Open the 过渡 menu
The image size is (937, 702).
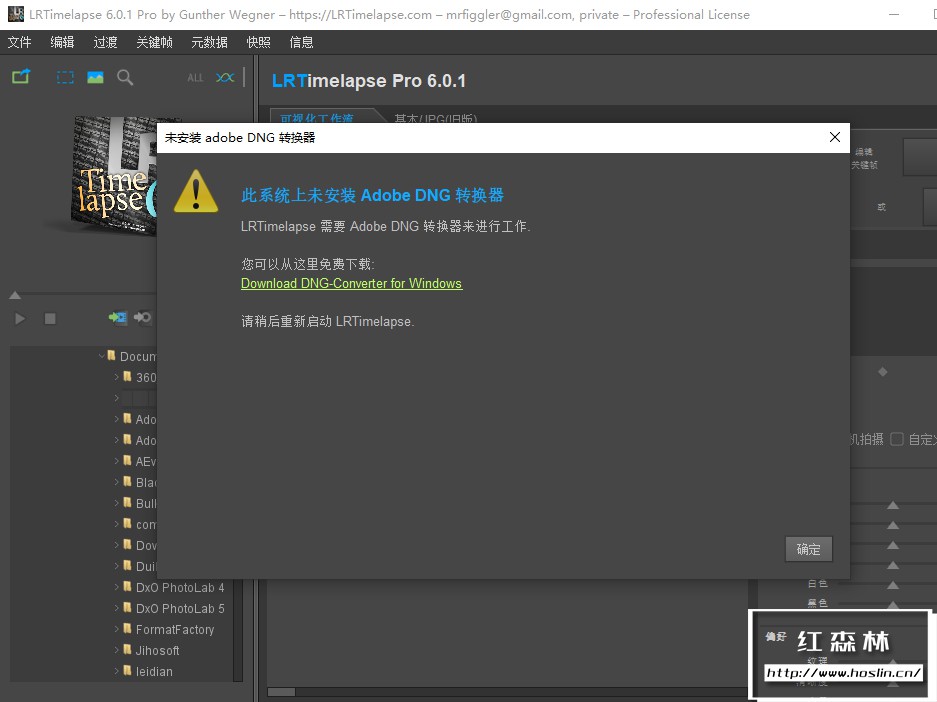coord(105,42)
